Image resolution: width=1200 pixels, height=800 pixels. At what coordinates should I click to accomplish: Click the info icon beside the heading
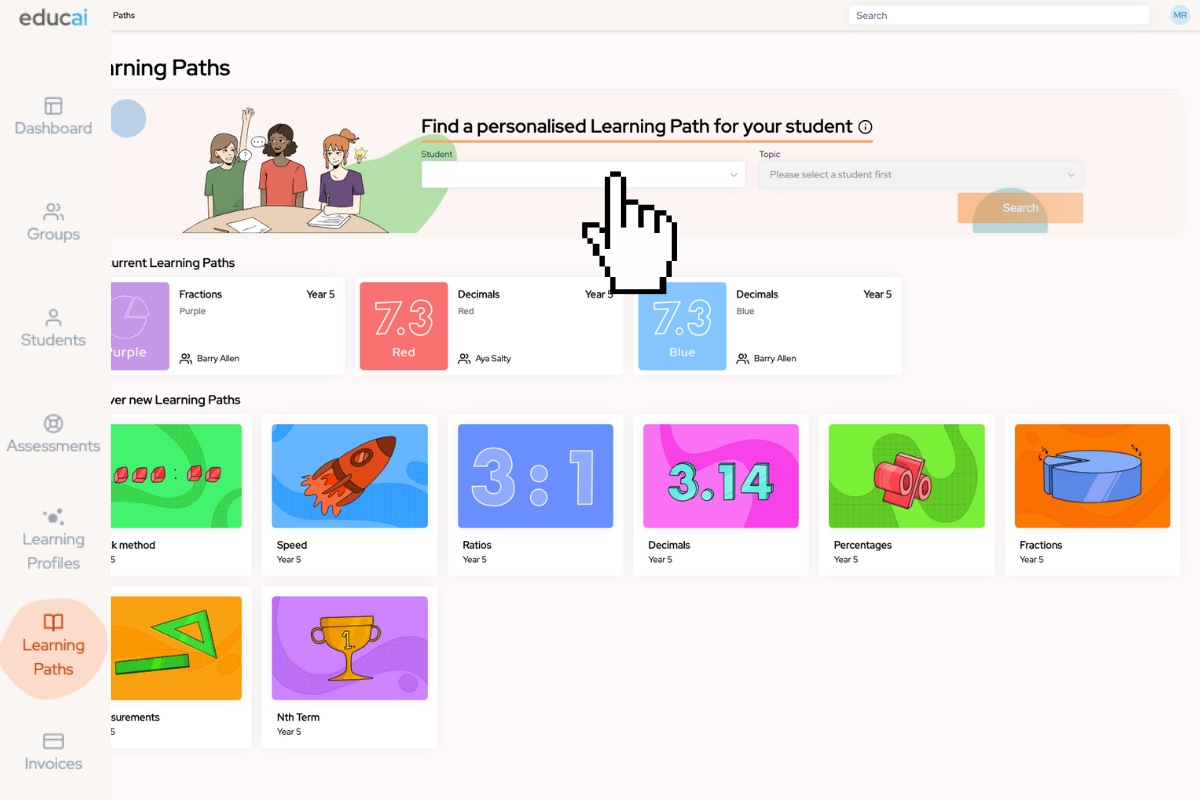866,127
